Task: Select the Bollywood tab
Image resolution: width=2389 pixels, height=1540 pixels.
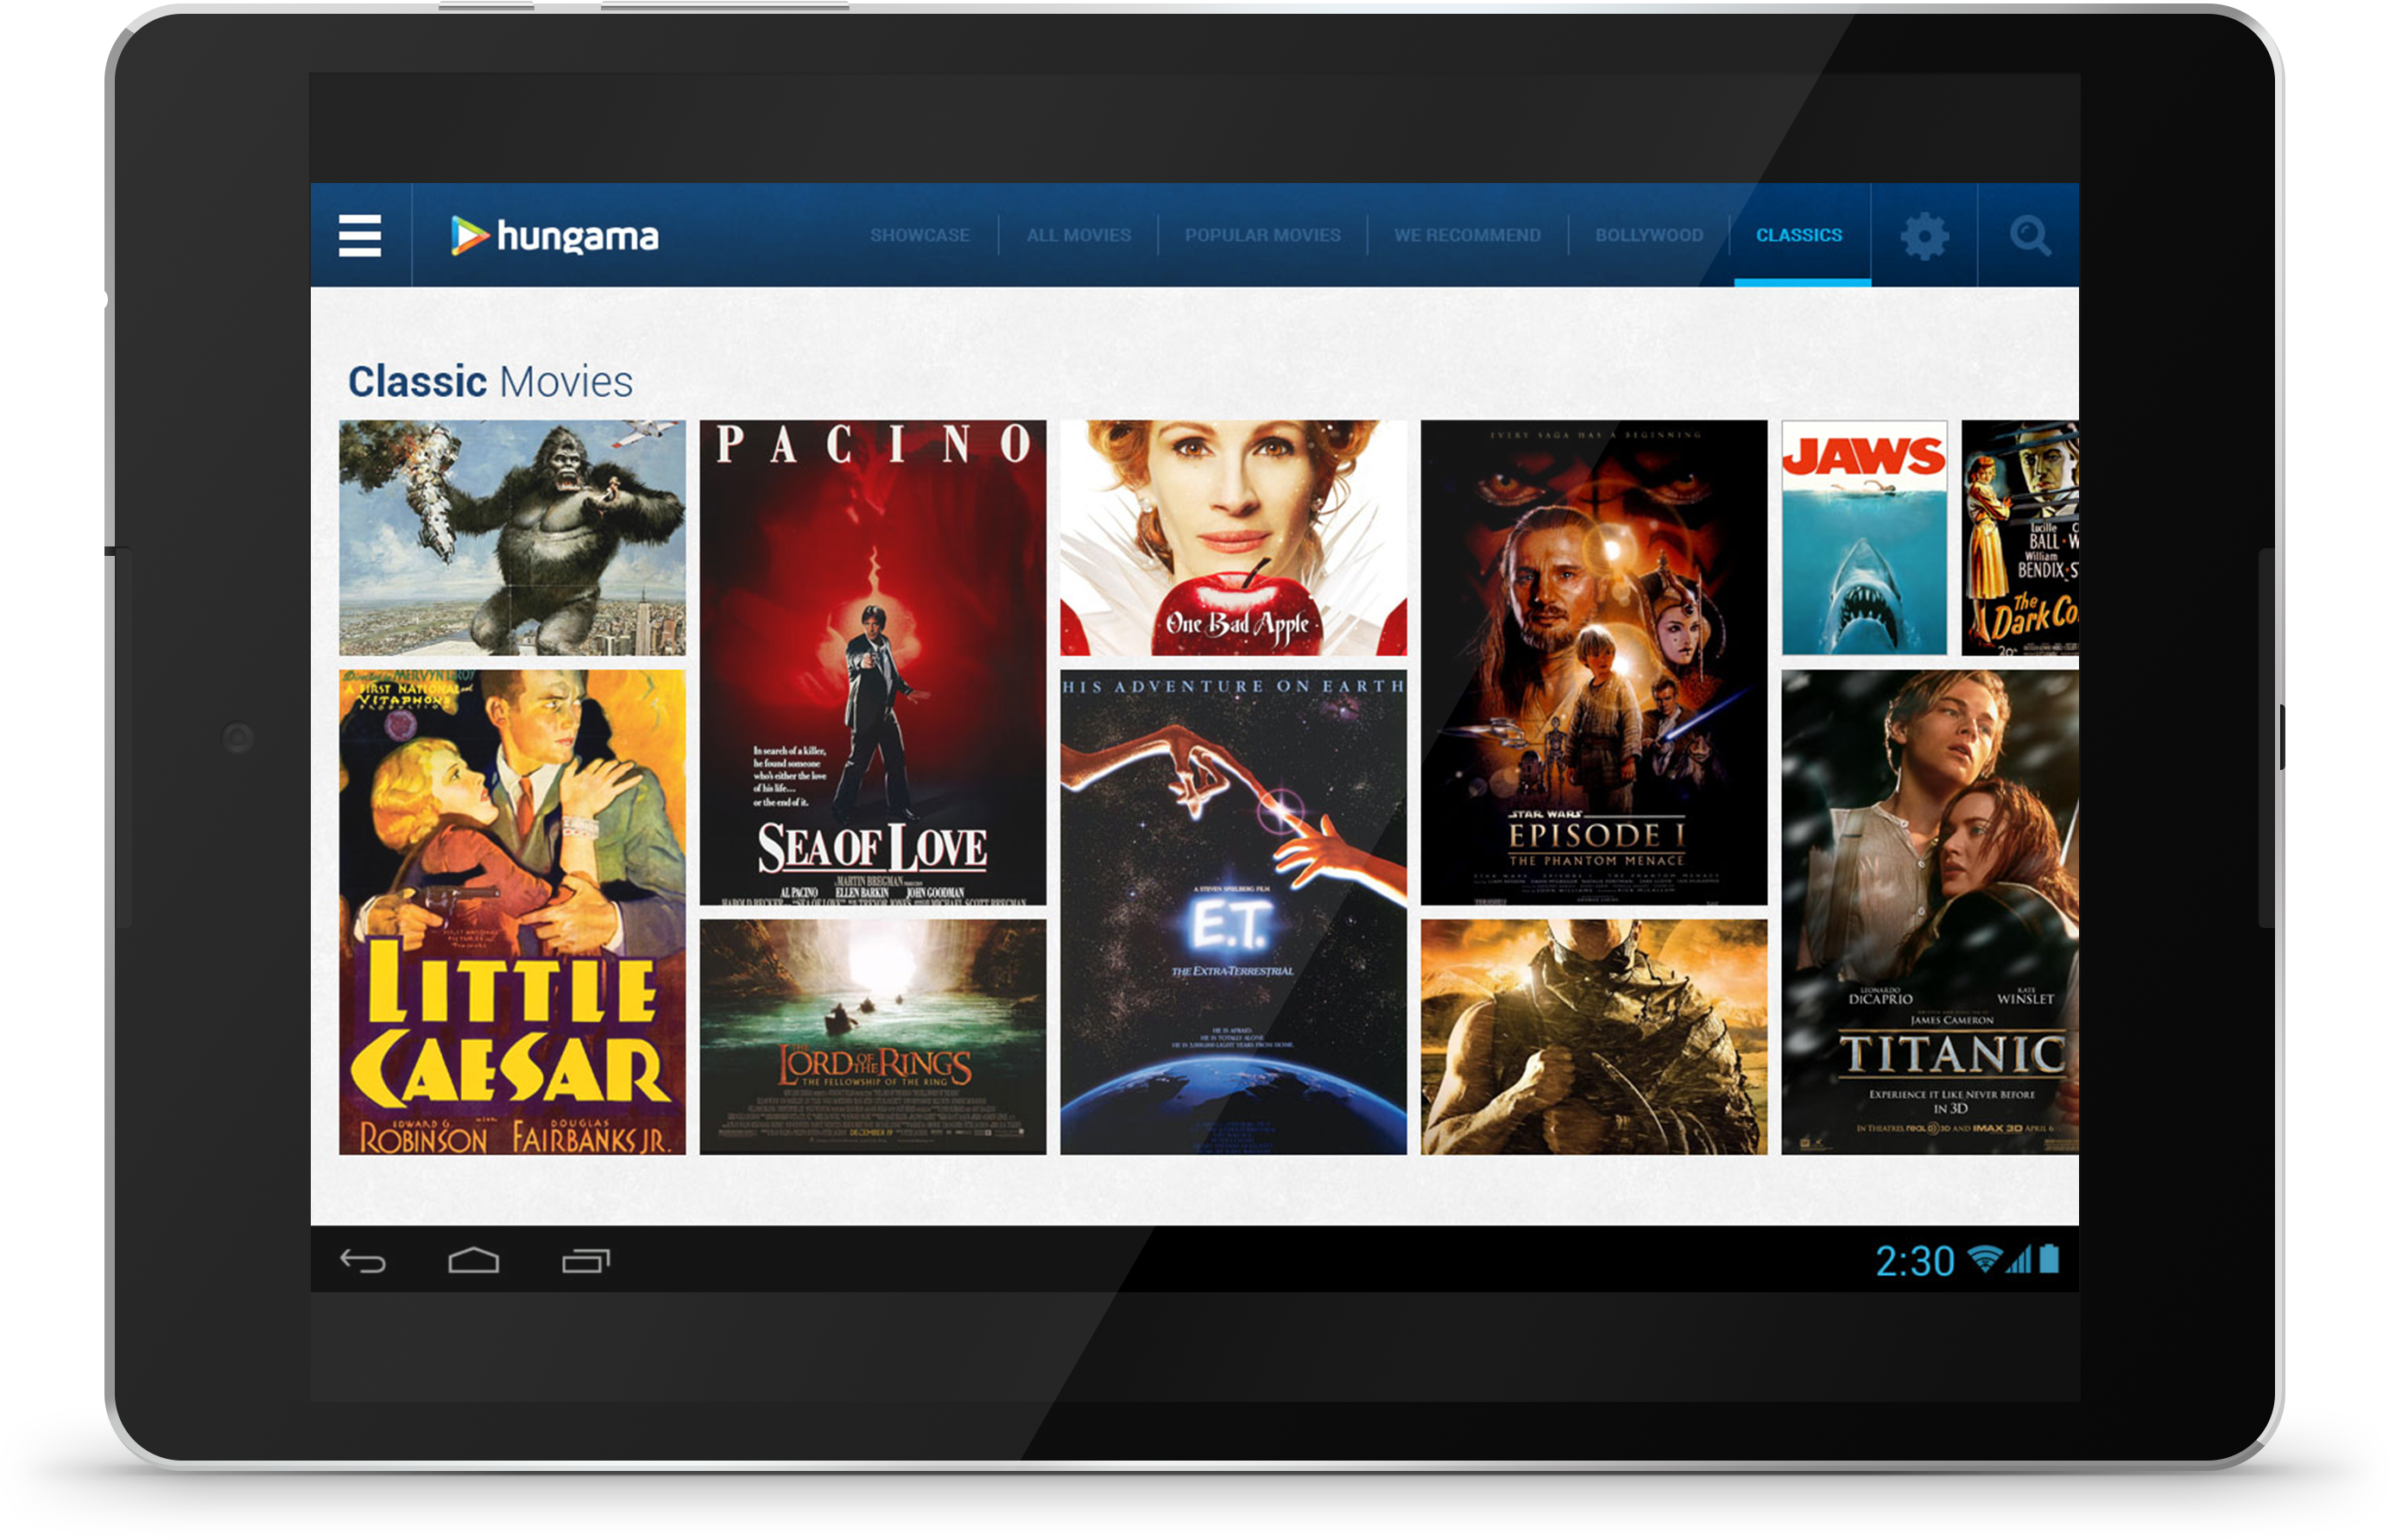Action: pyautogui.click(x=1649, y=235)
